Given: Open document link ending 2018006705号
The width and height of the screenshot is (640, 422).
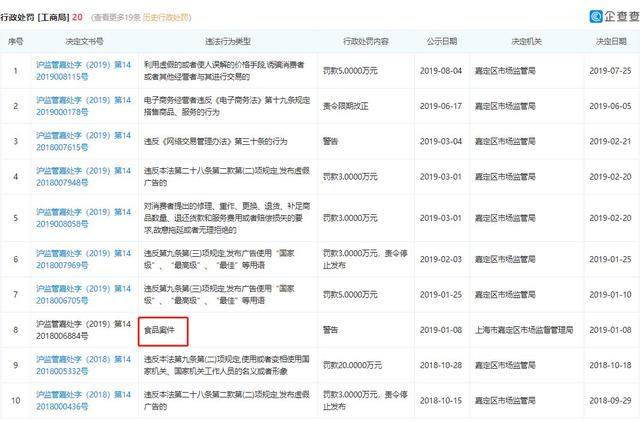Looking at the screenshot, I should pyautogui.click(x=83, y=295).
